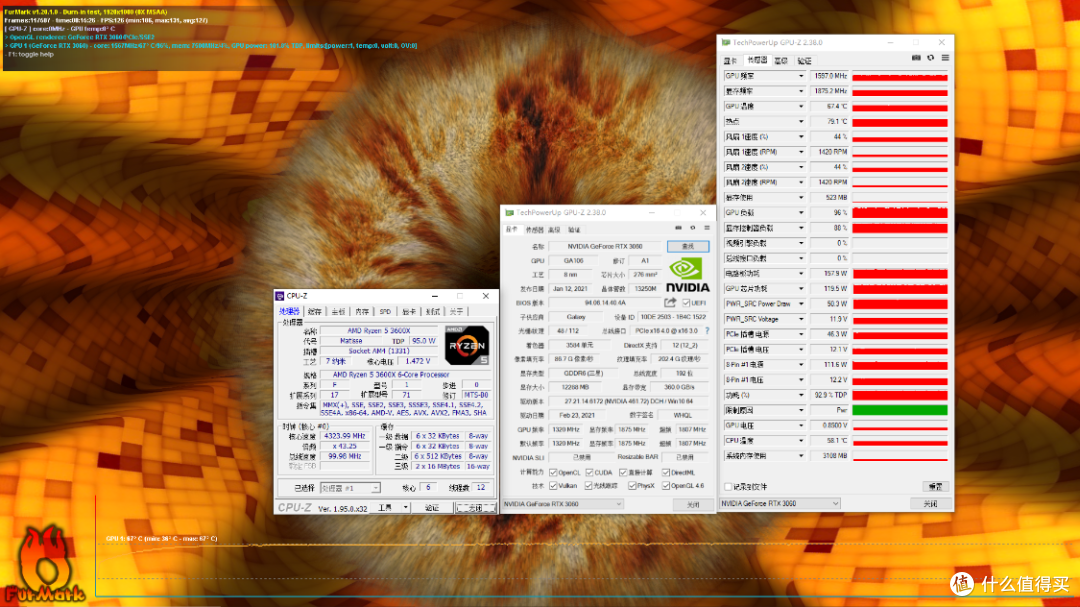Open hot spot temperature sensor dropdown arrow
This screenshot has height=607, width=1080.
[x=801, y=121]
